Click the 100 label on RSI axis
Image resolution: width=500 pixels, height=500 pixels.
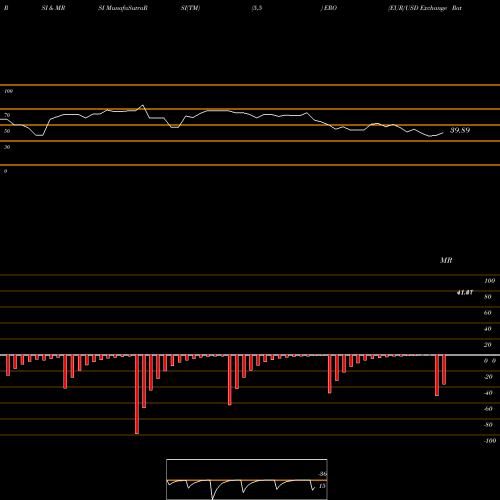pos(8,91)
